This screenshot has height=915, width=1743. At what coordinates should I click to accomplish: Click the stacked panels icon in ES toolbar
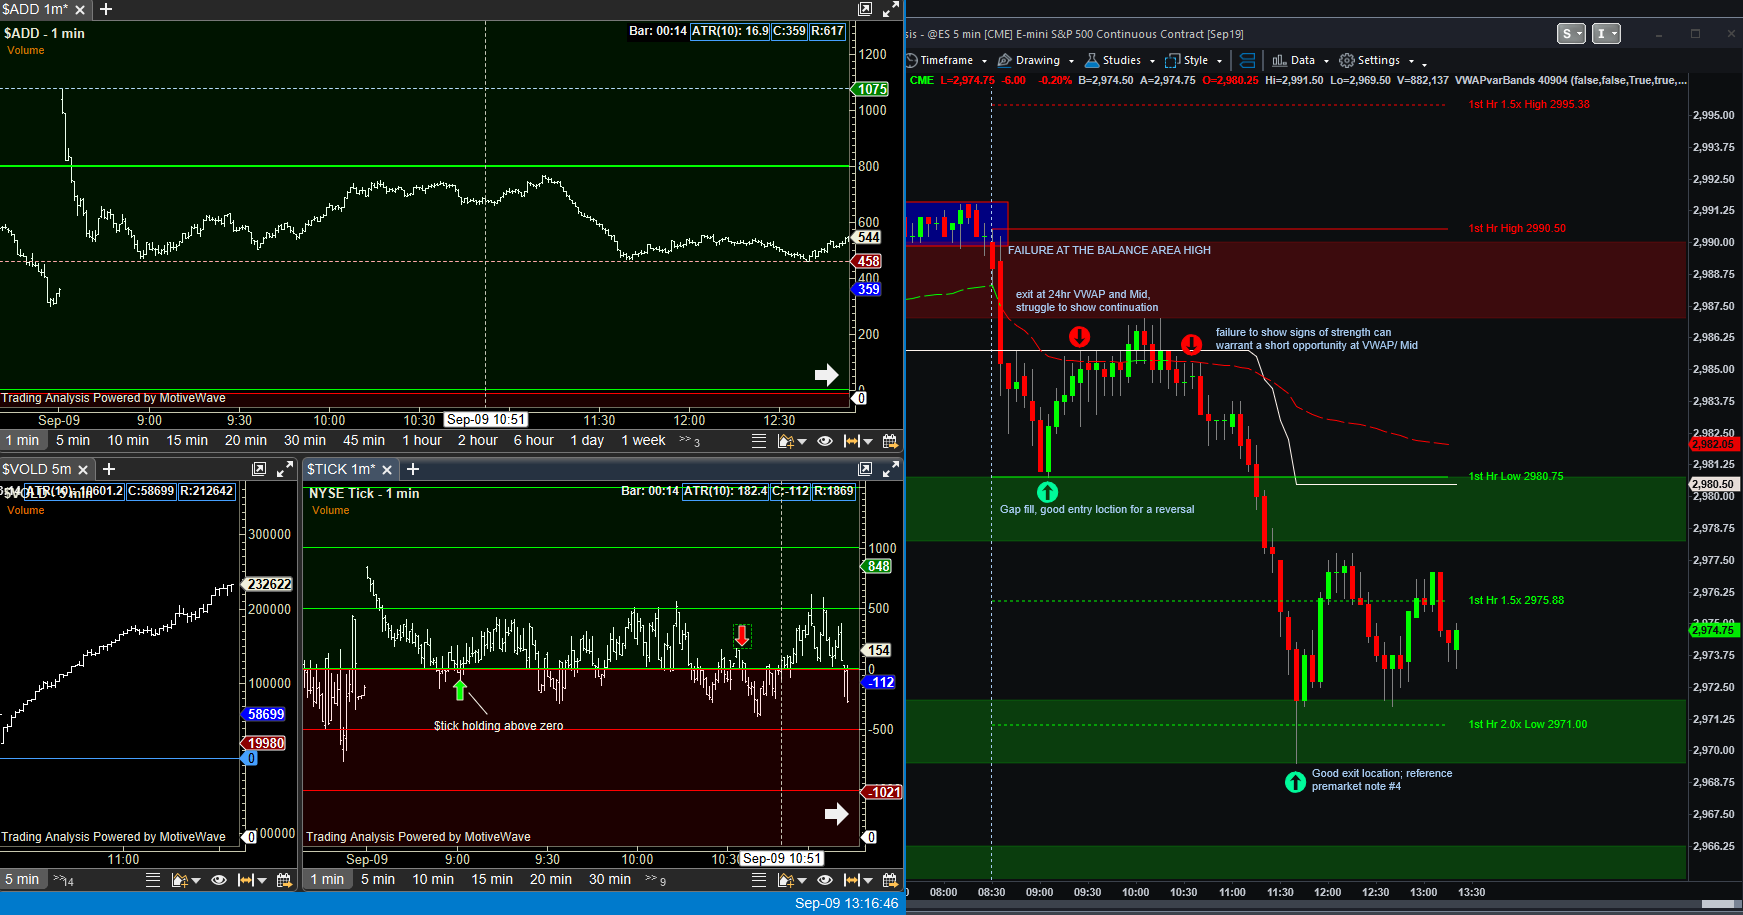(x=1247, y=60)
